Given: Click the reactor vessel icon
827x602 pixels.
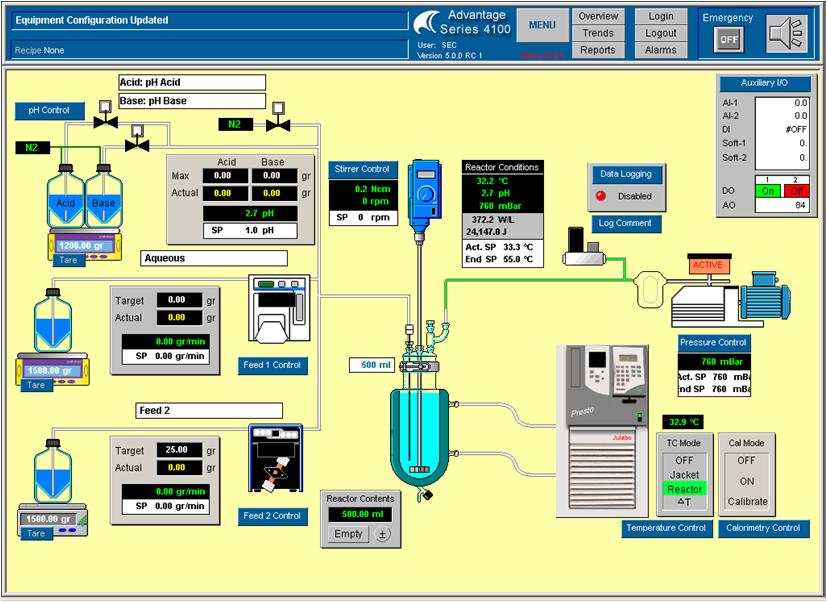Looking at the screenshot, I should click(420, 438).
